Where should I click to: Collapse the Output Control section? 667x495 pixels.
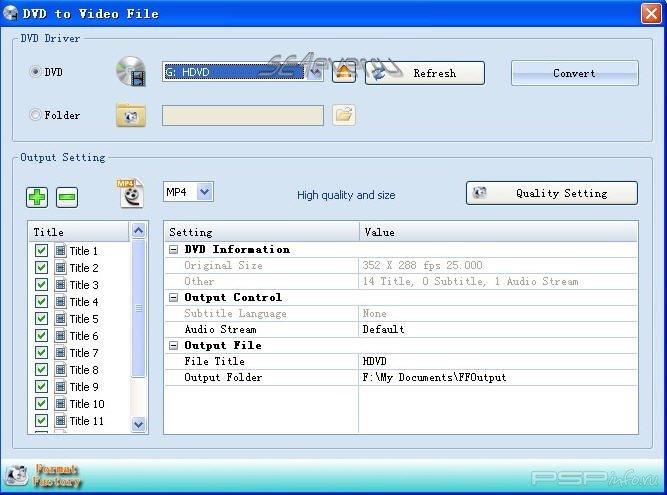click(173, 298)
